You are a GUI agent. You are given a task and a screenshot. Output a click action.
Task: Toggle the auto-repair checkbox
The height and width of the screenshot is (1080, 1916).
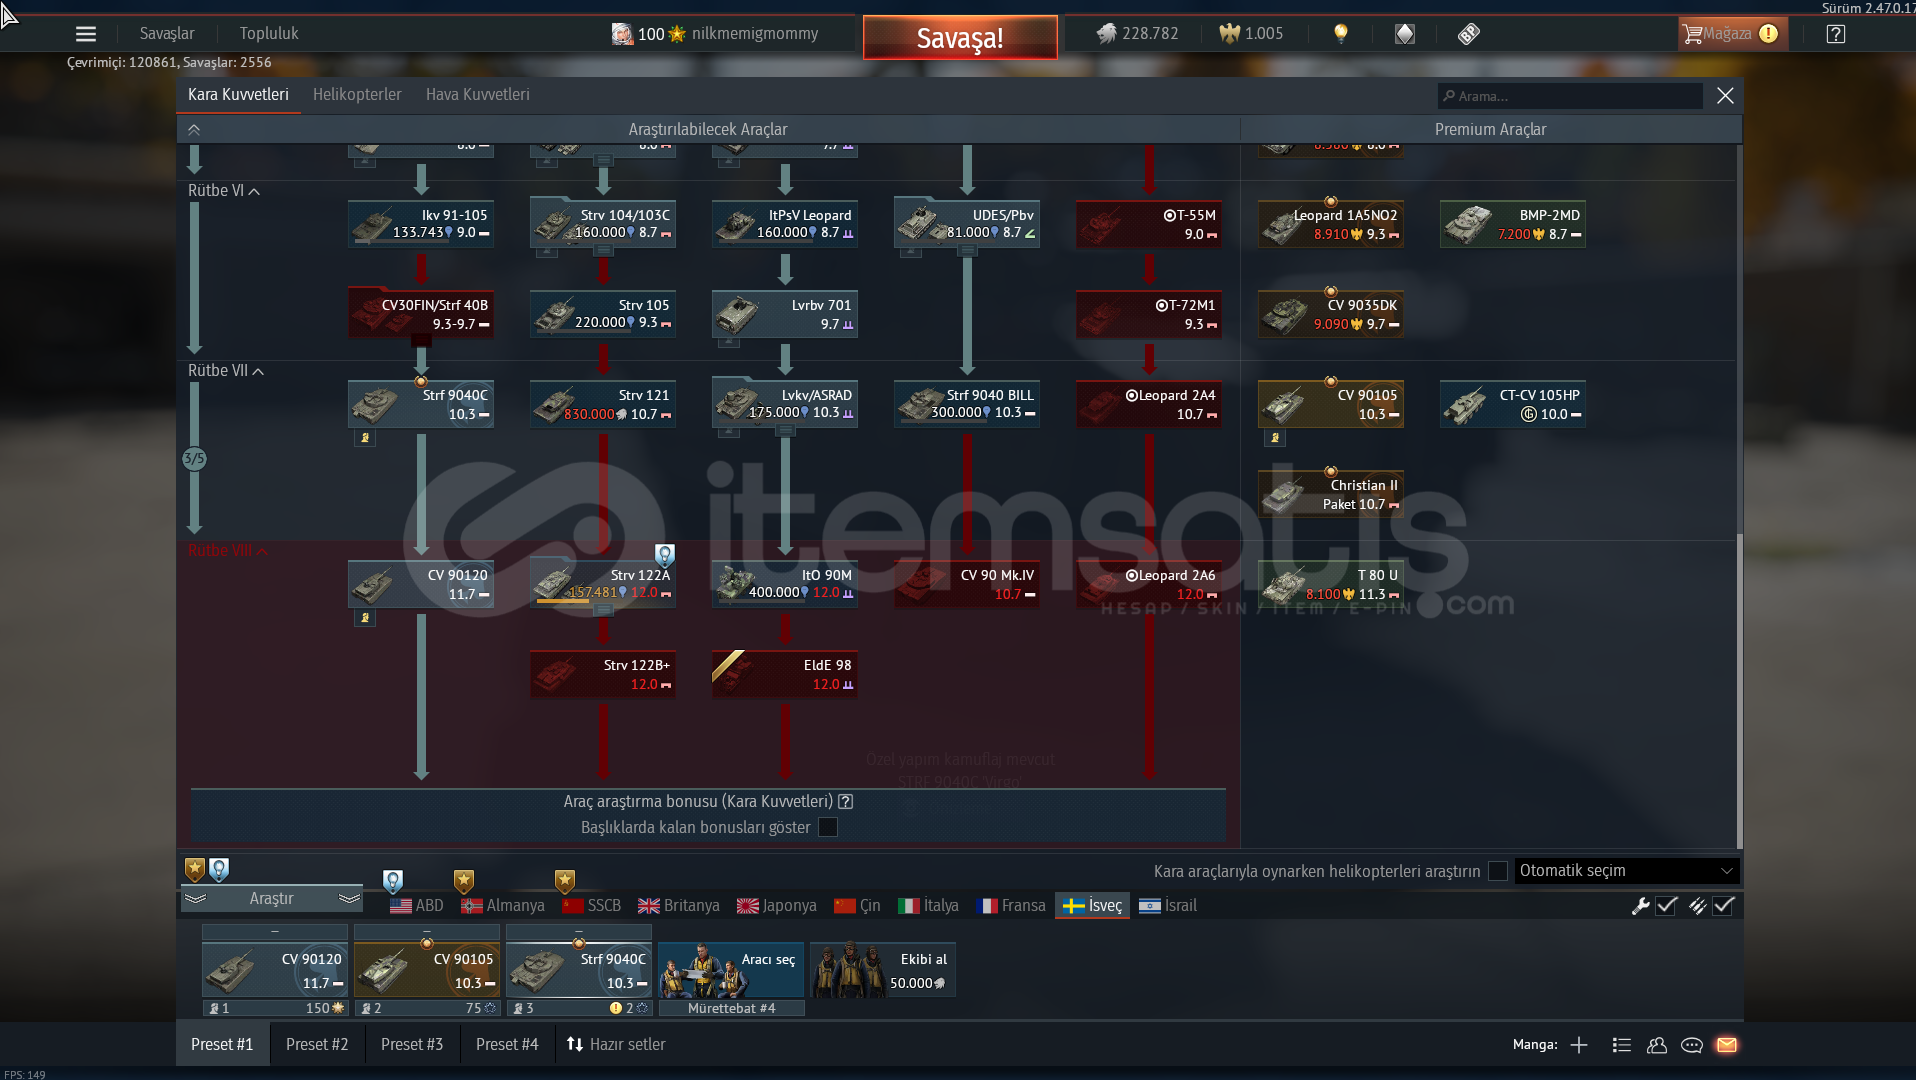[x=1666, y=906]
